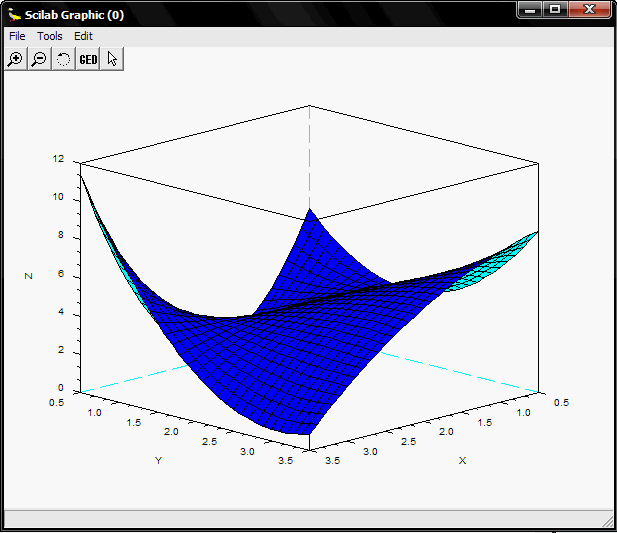Minimize the Scilab Graphic window
The height and width of the screenshot is (533, 617).
tap(530, 9)
